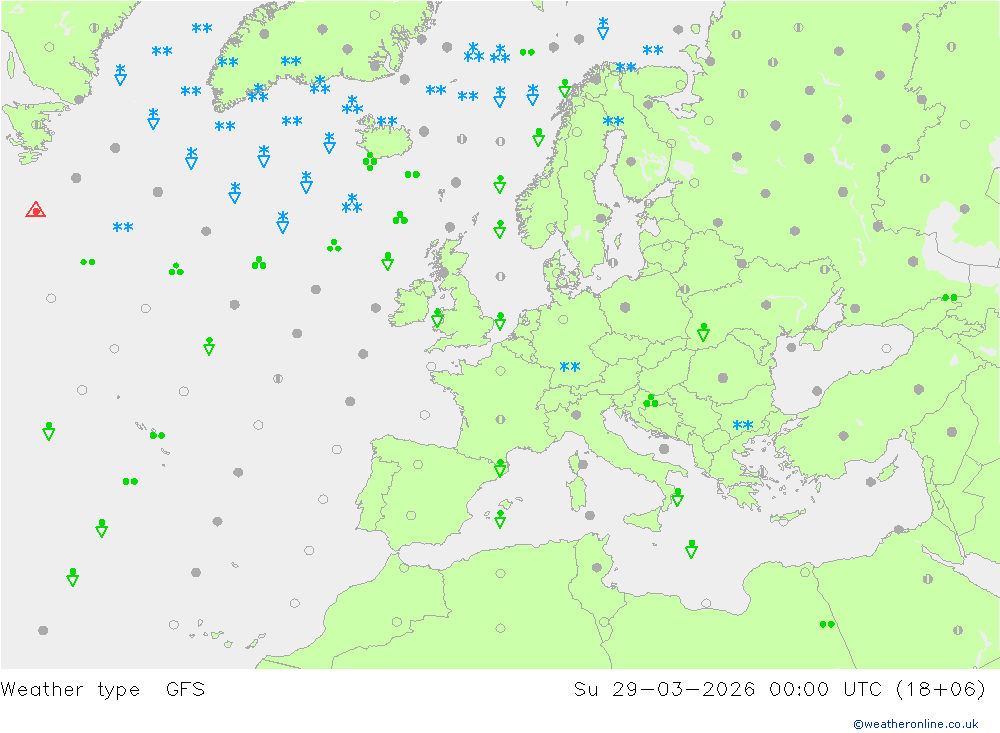Screen dimensions: 1000x733
Task: Click the '00:00 UTC' time text
Action: (825, 689)
